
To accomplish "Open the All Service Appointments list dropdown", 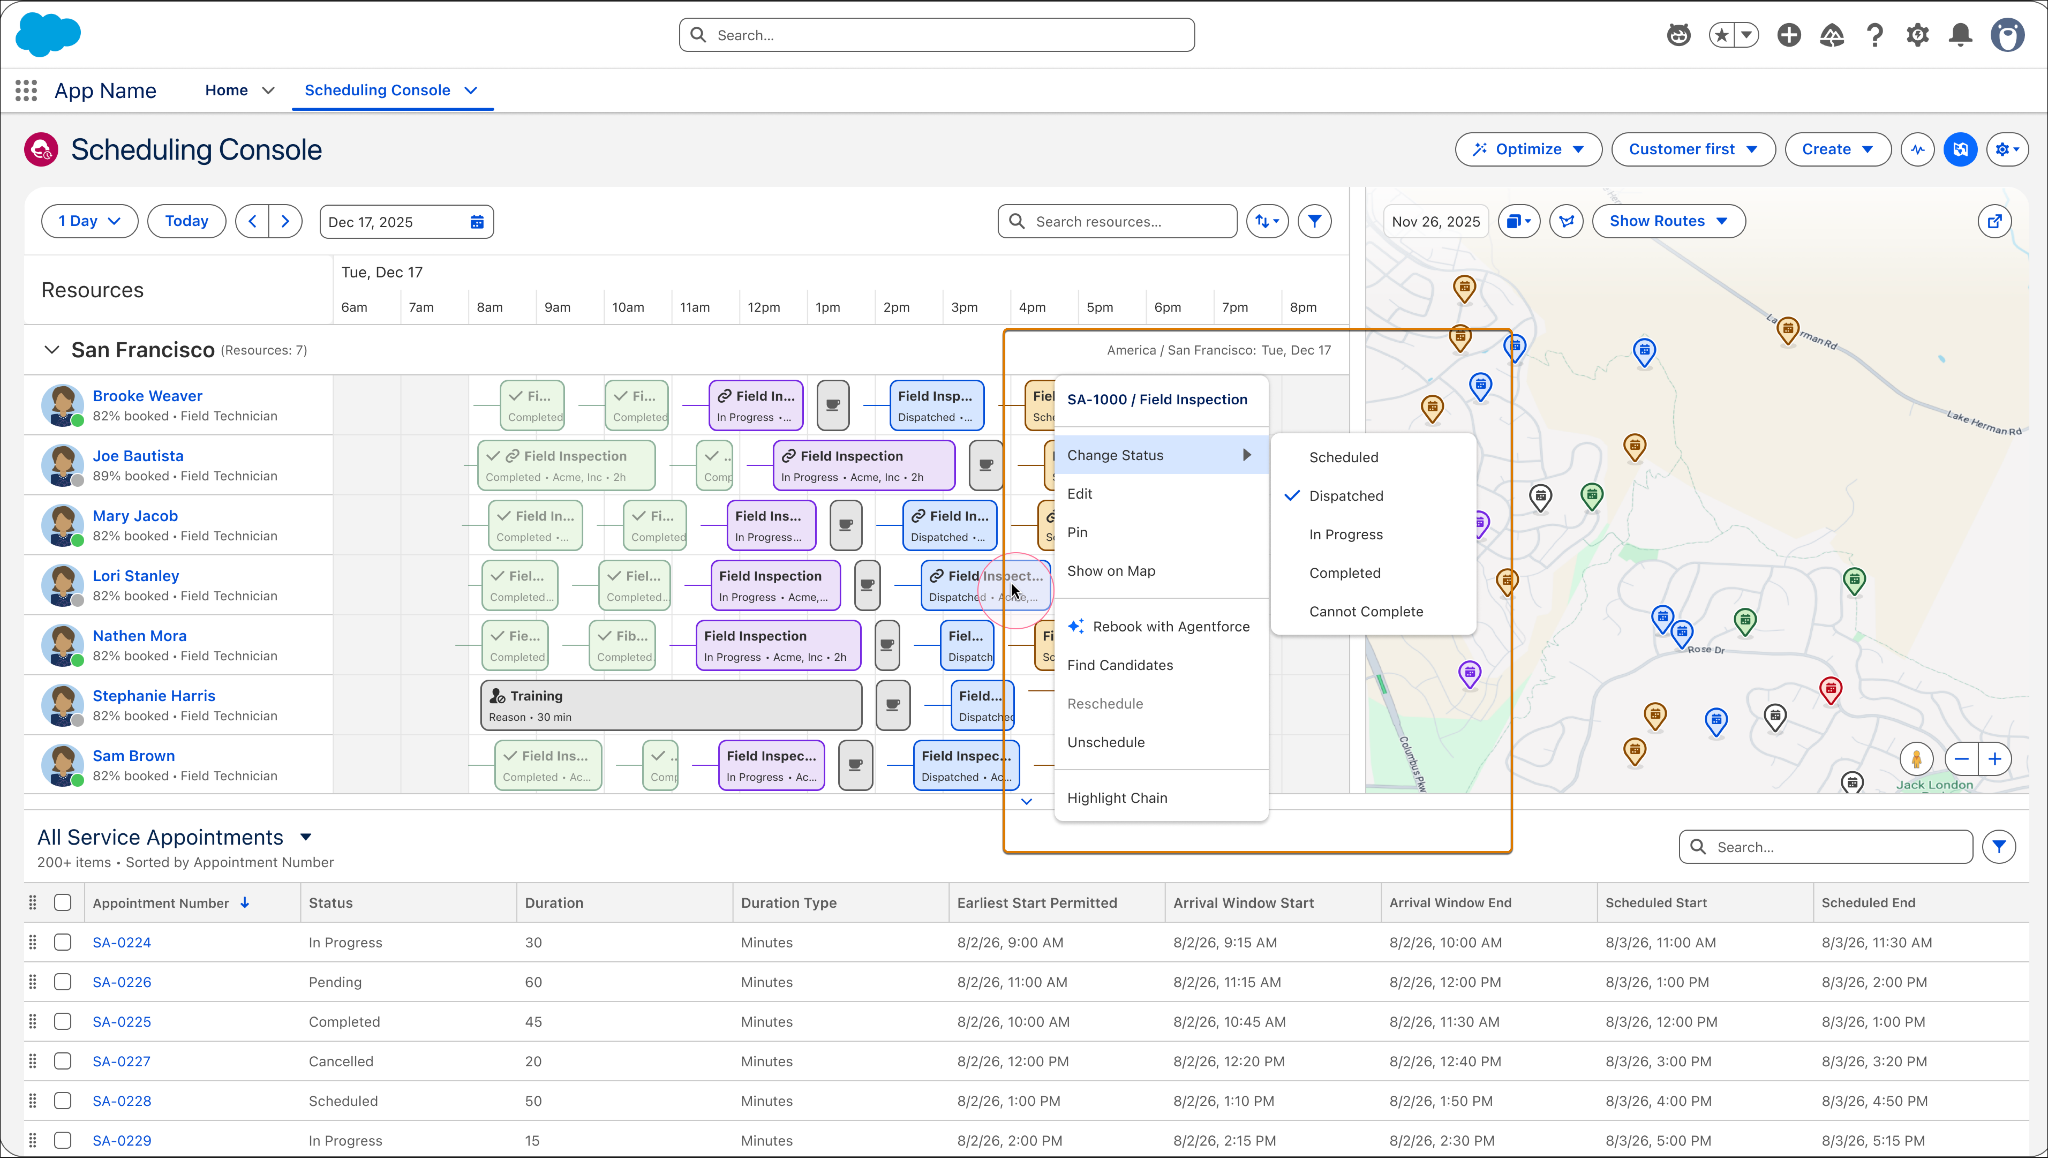I will point(306,837).
